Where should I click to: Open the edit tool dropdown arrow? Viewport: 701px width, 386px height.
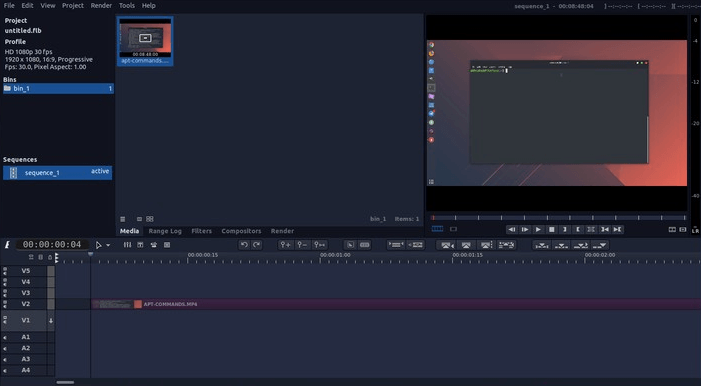click(108, 245)
